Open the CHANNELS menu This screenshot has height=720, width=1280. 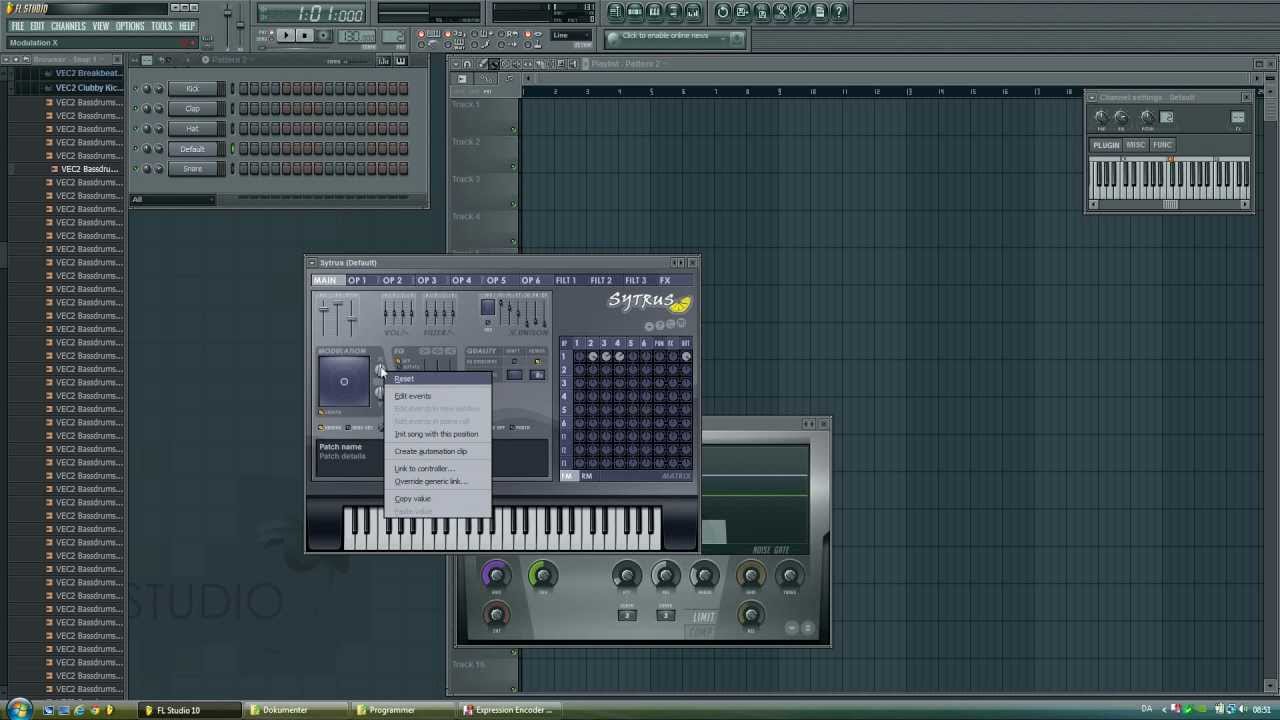click(x=68, y=26)
